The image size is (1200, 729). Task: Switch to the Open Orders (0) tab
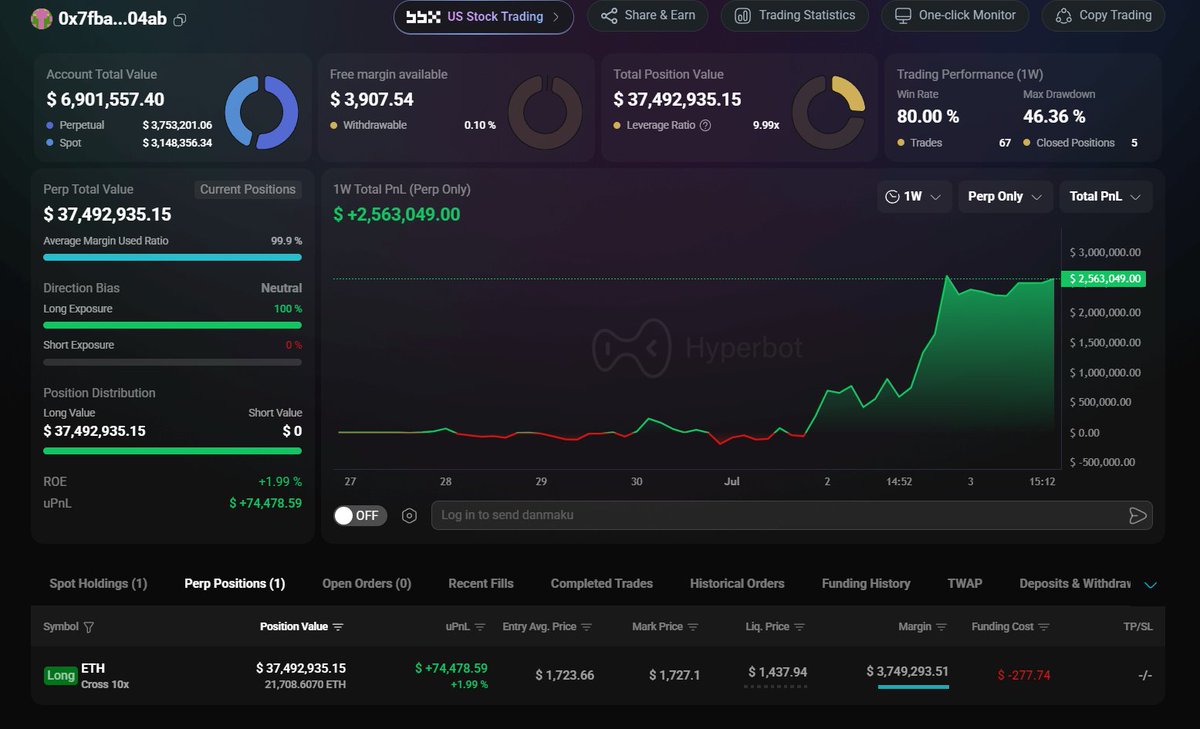point(367,583)
